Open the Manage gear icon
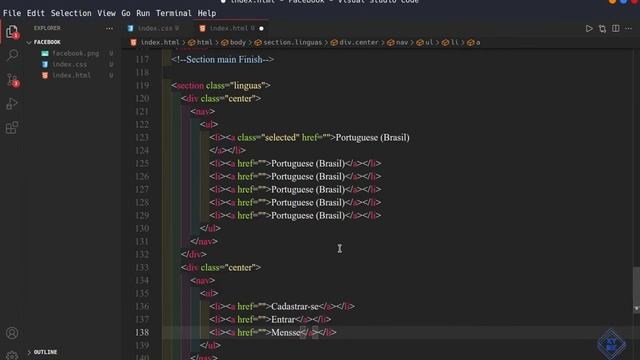640x360 pixels. click(x=12, y=356)
